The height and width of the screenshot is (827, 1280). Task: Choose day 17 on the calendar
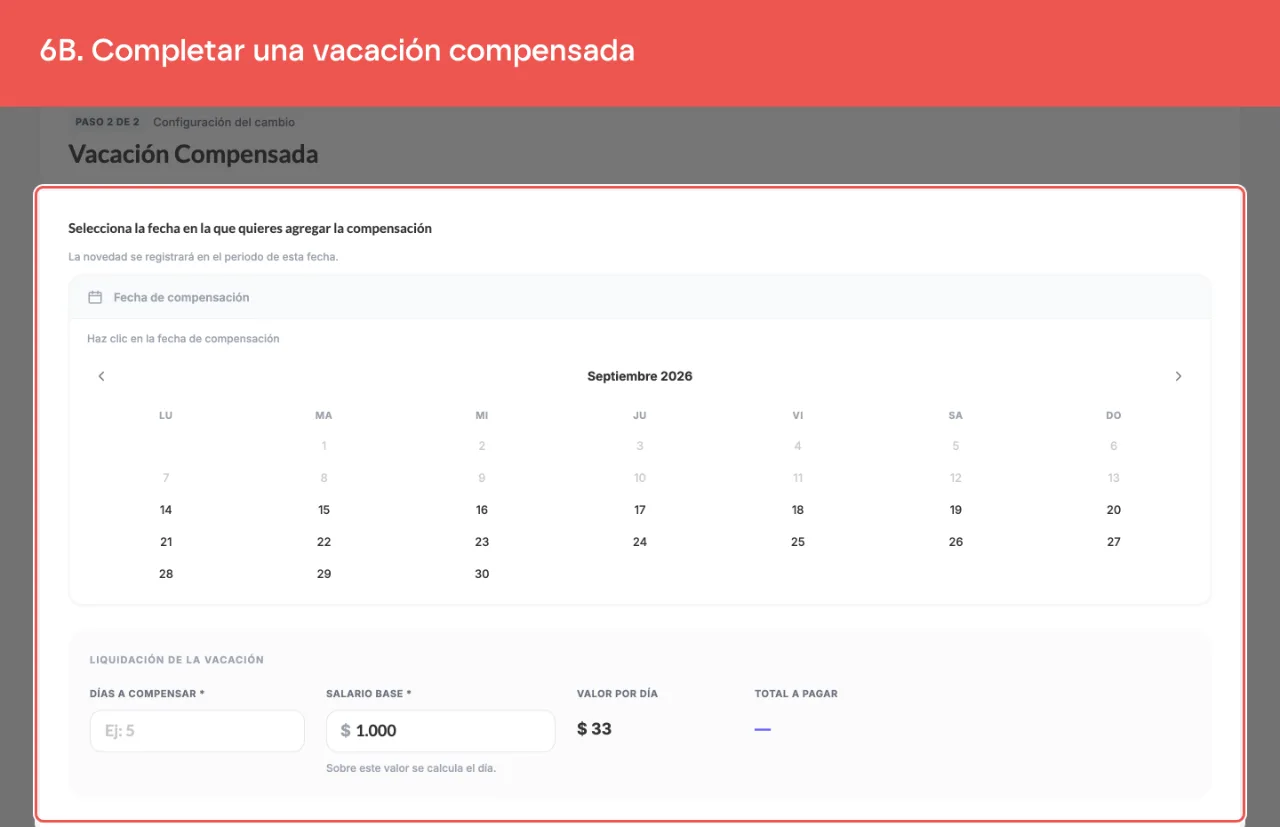pos(640,510)
